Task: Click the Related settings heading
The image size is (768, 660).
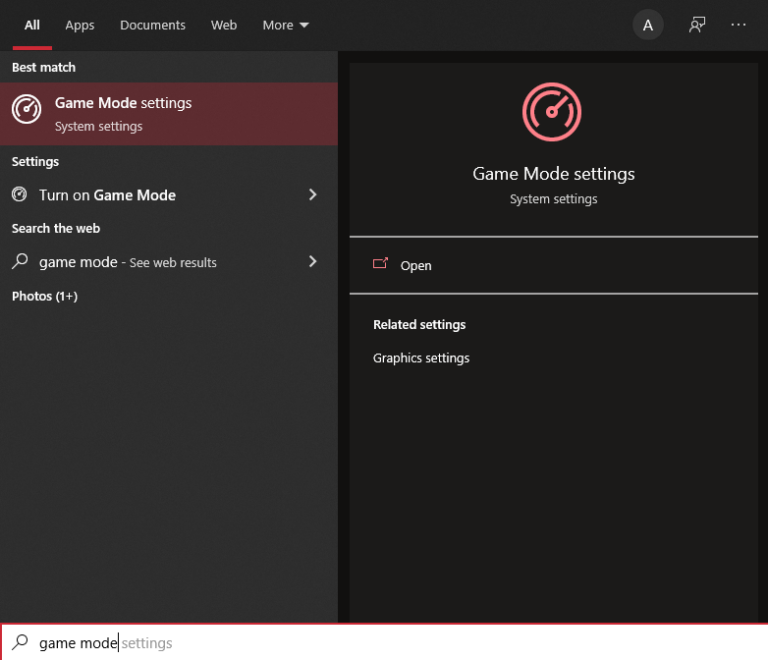Action: [x=419, y=325]
